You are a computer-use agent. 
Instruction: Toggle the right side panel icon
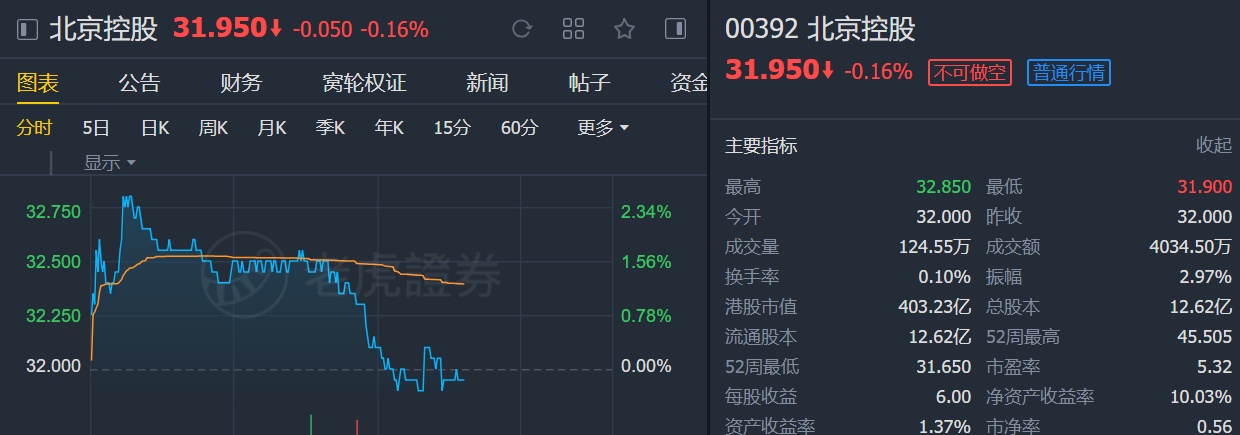(675, 29)
